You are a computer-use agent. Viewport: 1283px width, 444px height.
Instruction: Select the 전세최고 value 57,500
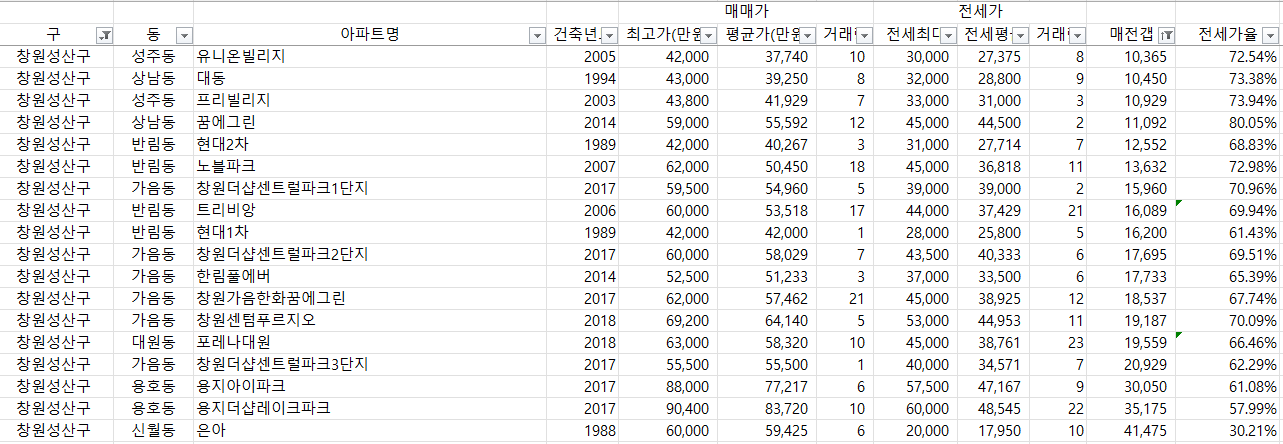pyautogui.click(x=916, y=385)
